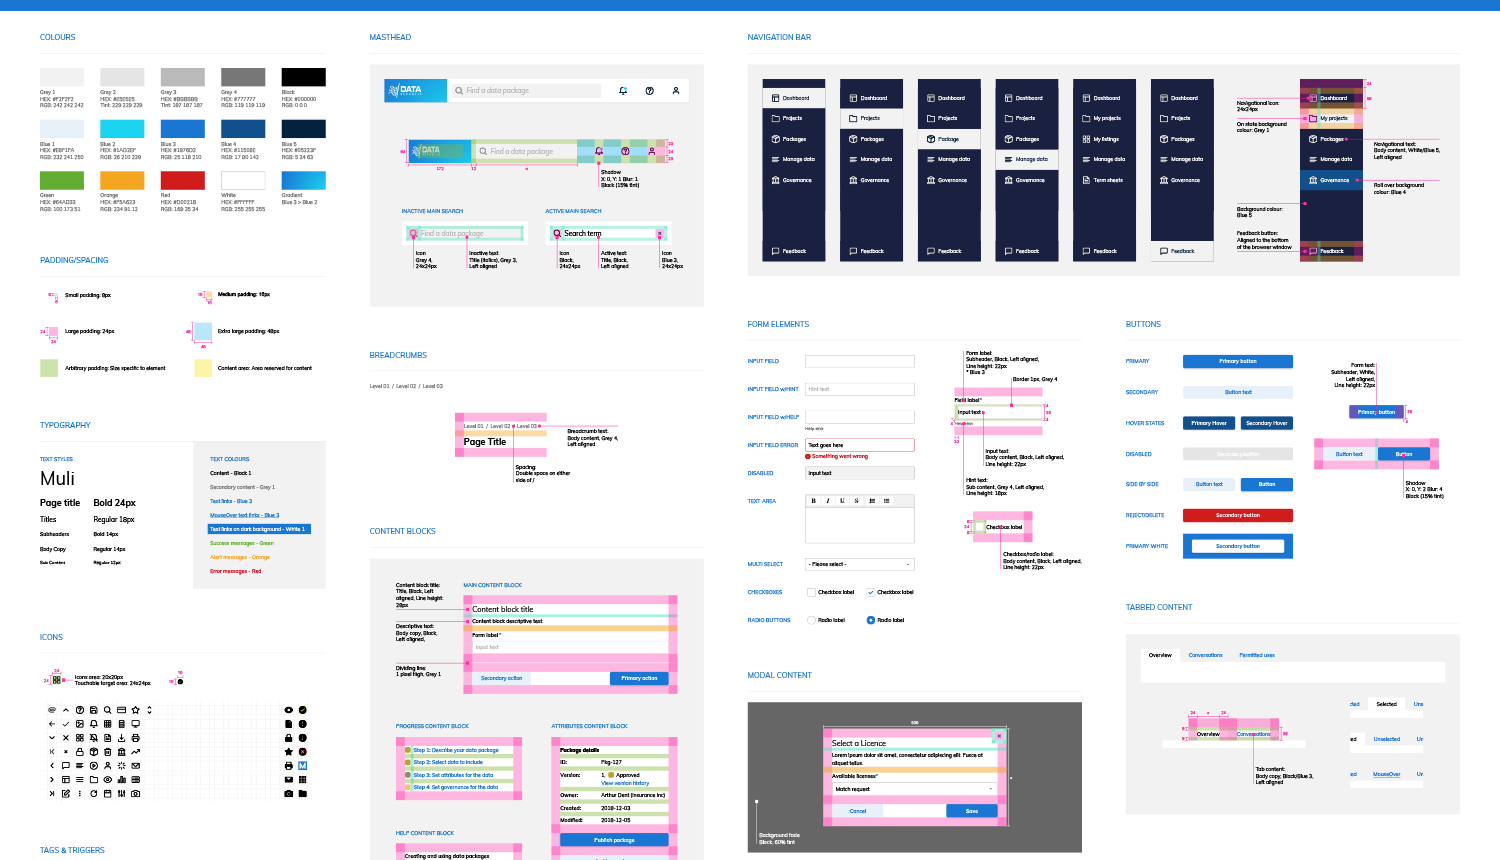Click the notification bell icon in masthead
Viewport: 1500px width, 860px height.
[623, 91]
